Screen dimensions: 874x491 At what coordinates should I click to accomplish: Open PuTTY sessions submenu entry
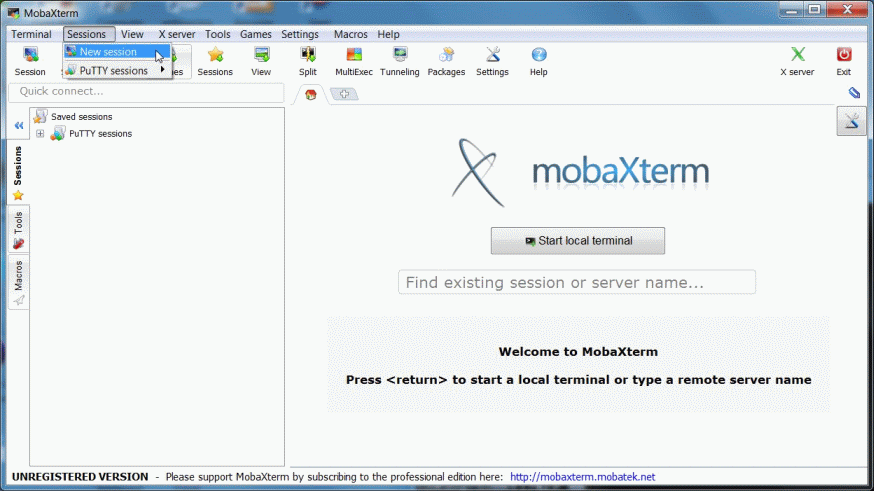point(117,71)
